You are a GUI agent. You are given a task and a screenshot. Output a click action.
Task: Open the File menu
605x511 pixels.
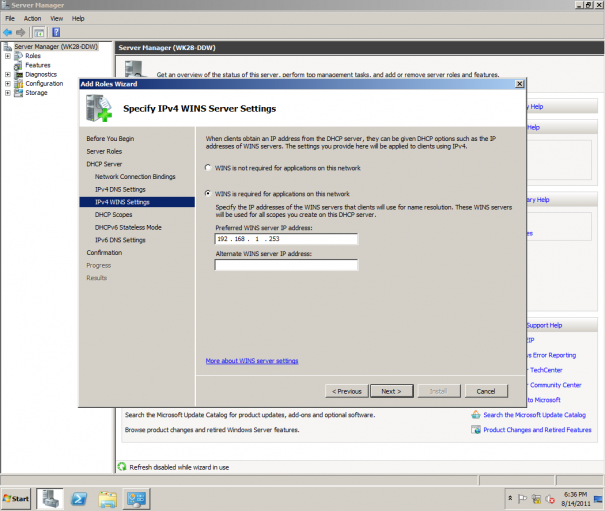coord(10,19)
